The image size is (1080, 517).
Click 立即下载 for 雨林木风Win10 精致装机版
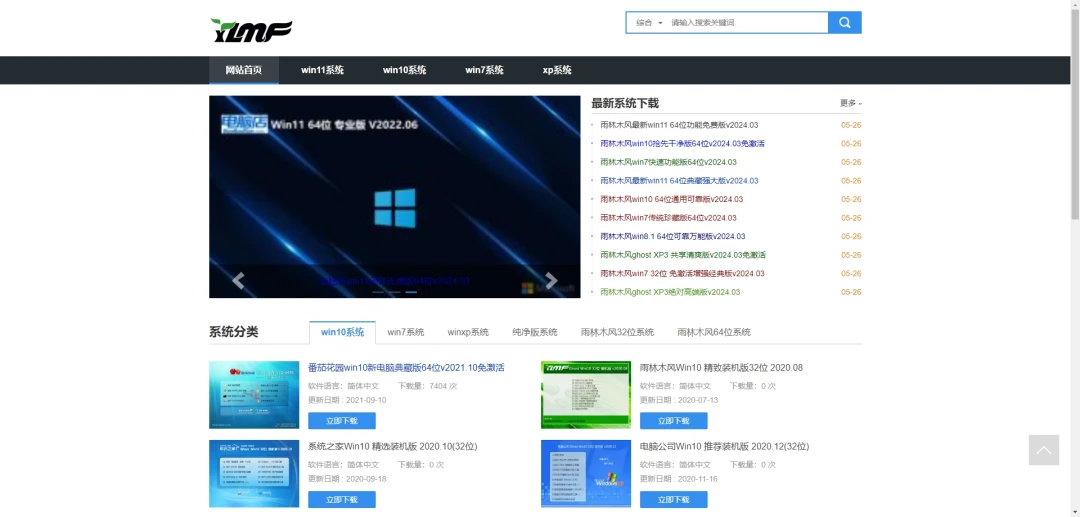click(674, 421)
